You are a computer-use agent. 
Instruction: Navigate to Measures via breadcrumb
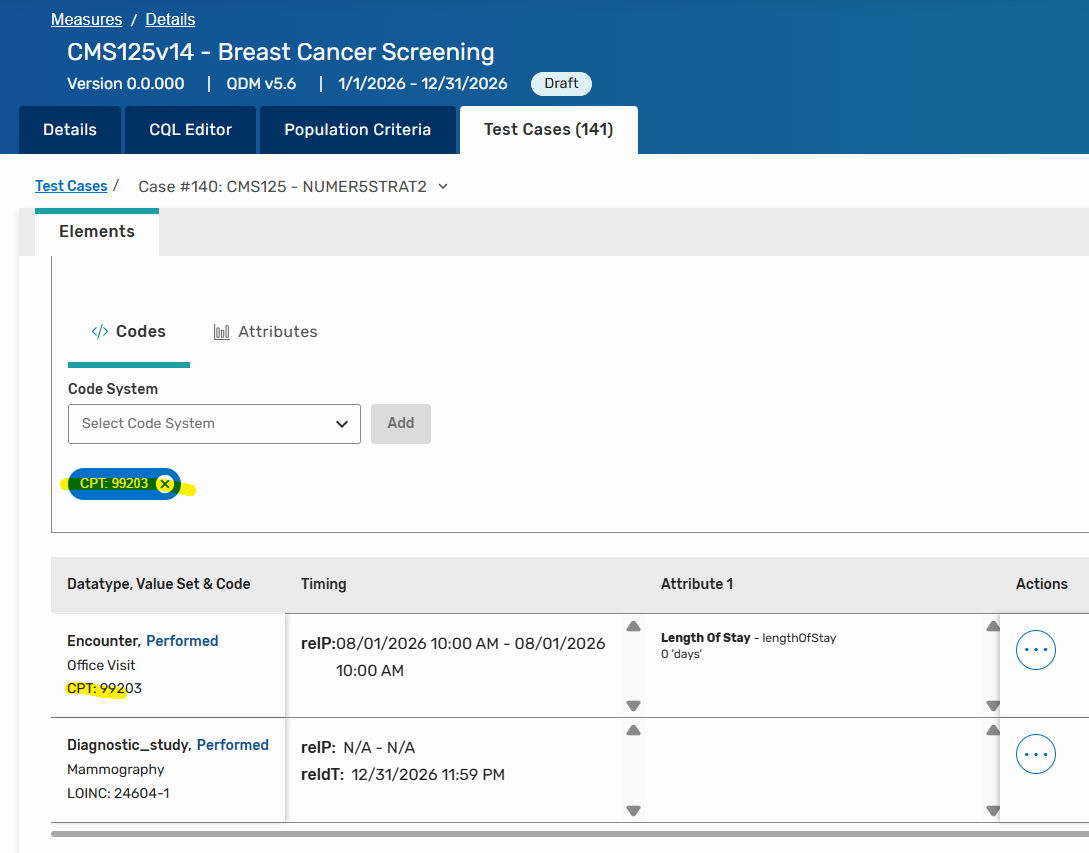click(x=86, y=20)
